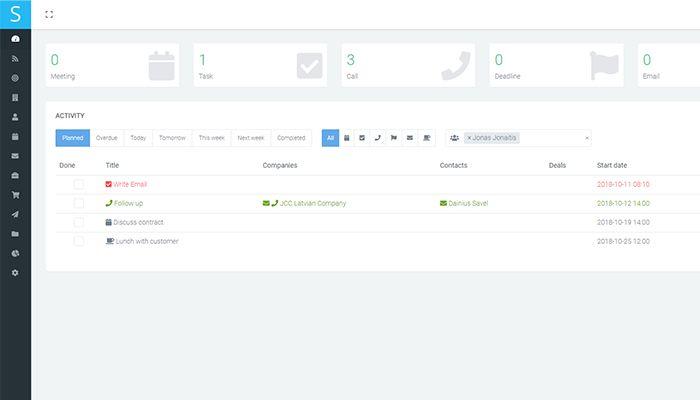Sort by the Contacts column header
700x400 pixels.
click(454, 165)
